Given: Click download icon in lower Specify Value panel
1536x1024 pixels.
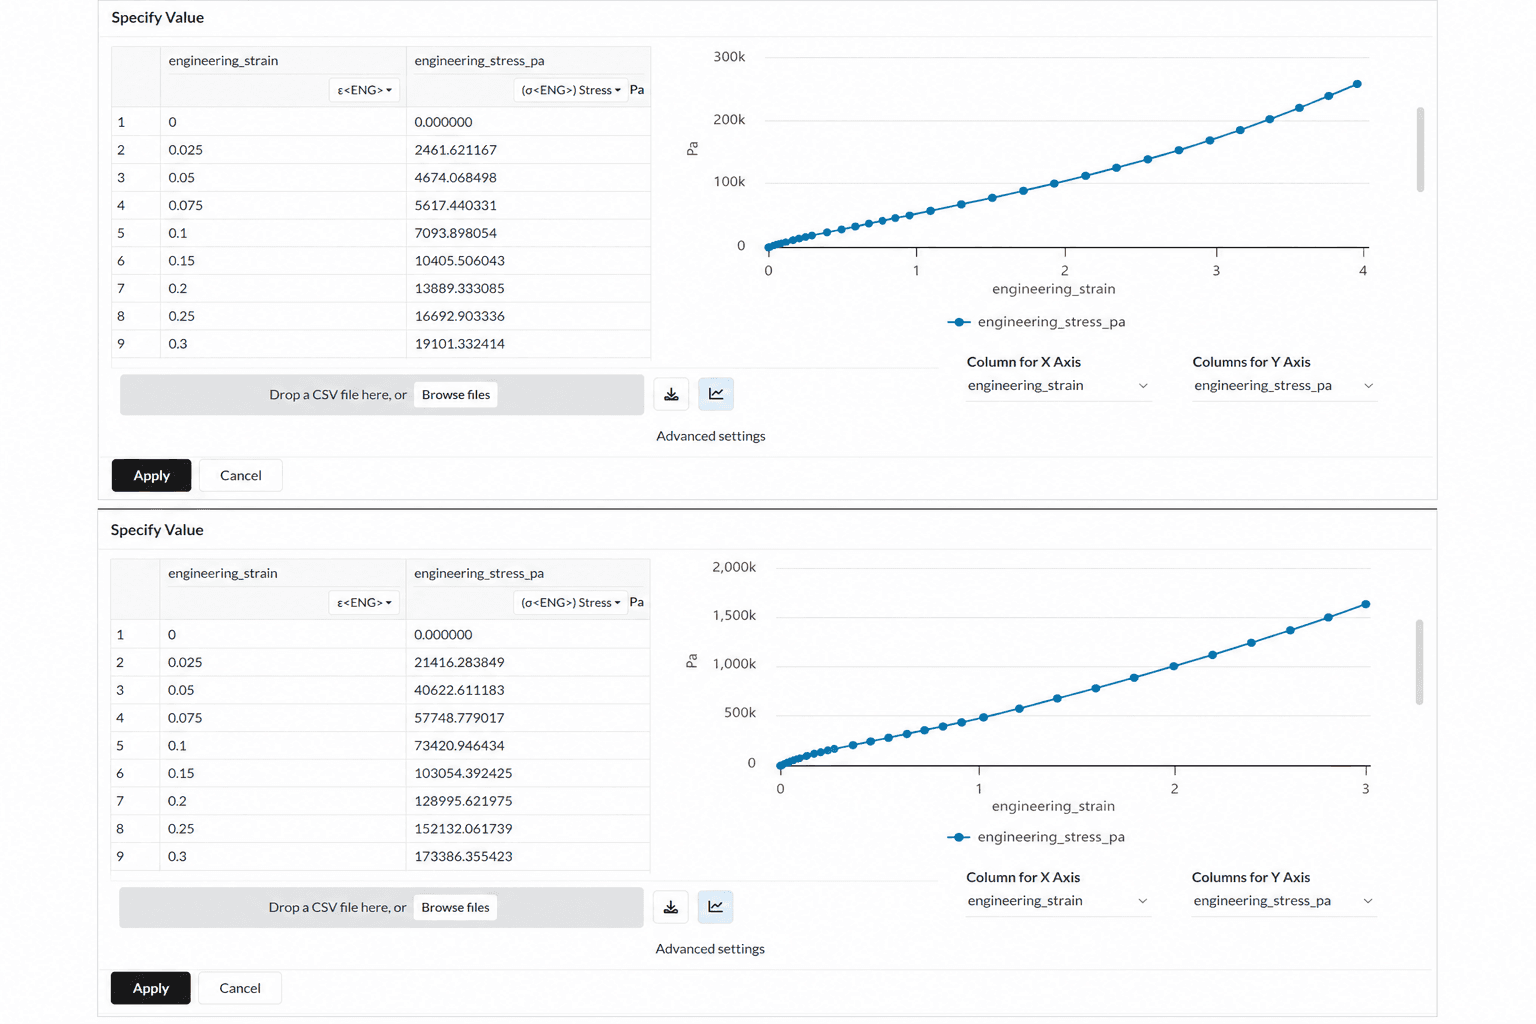Looking at the screenshot, I should pyautogui.click(x=671, y=907).
